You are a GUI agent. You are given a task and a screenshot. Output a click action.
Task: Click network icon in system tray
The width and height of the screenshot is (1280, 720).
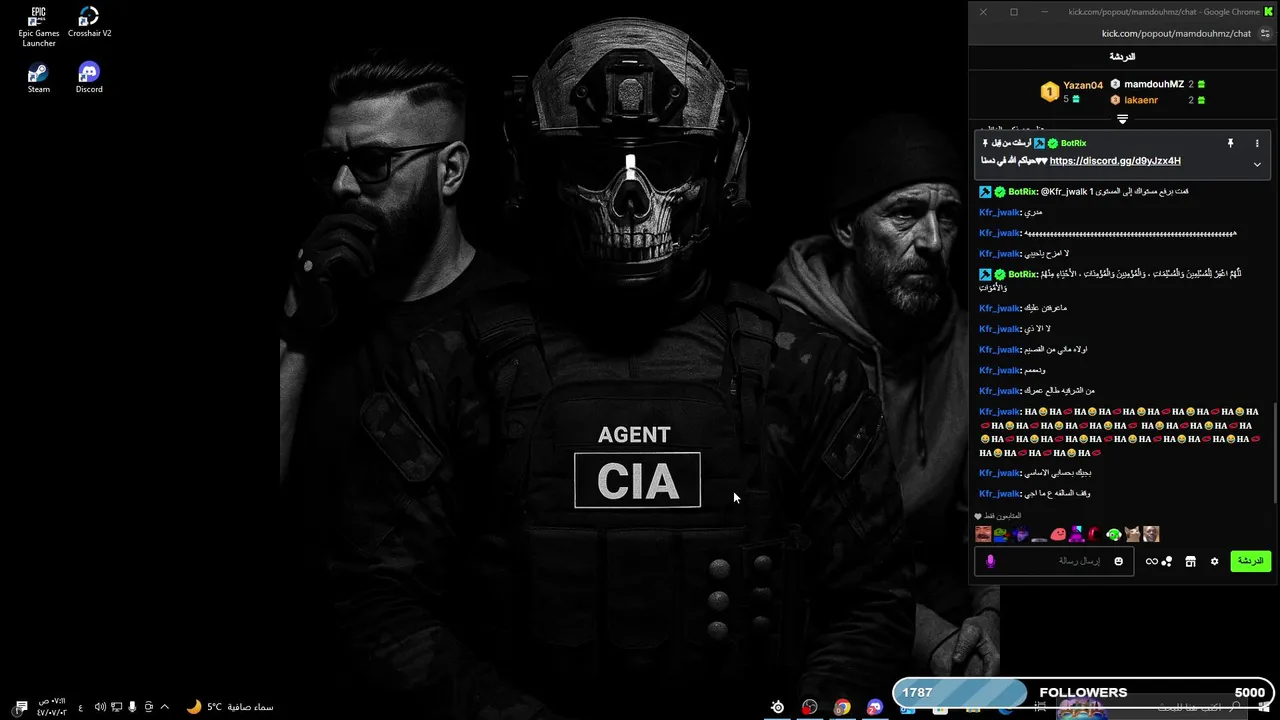(x=116, y=707)
